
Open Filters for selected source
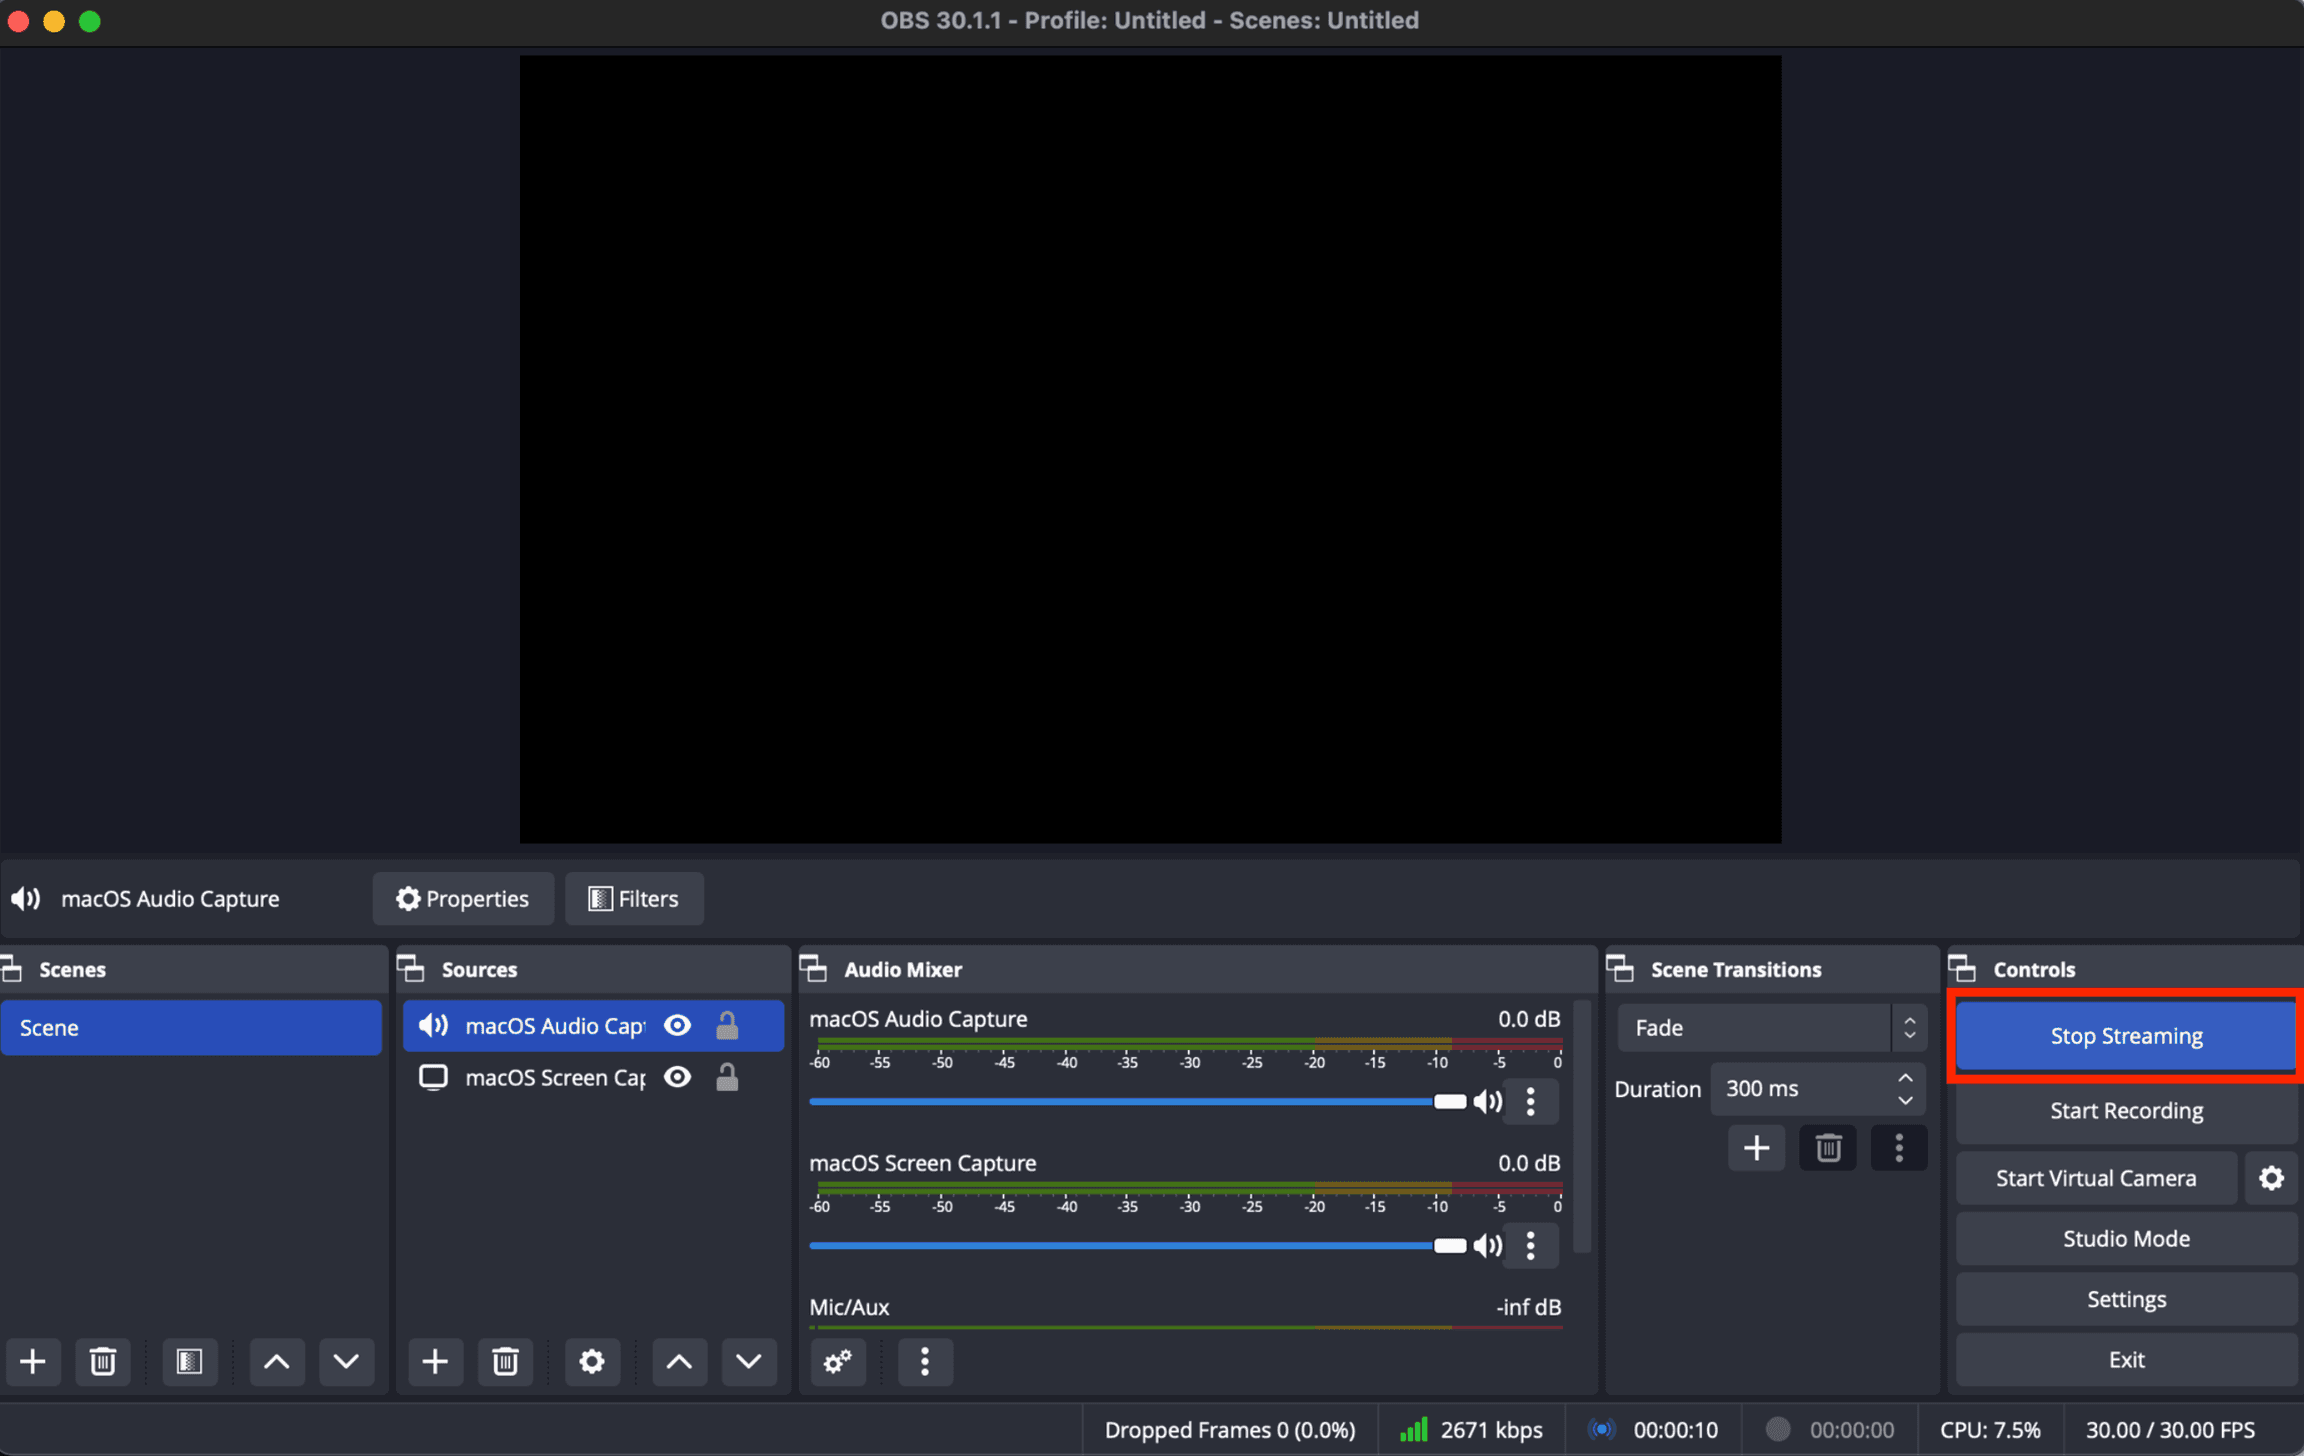(634, 899)
